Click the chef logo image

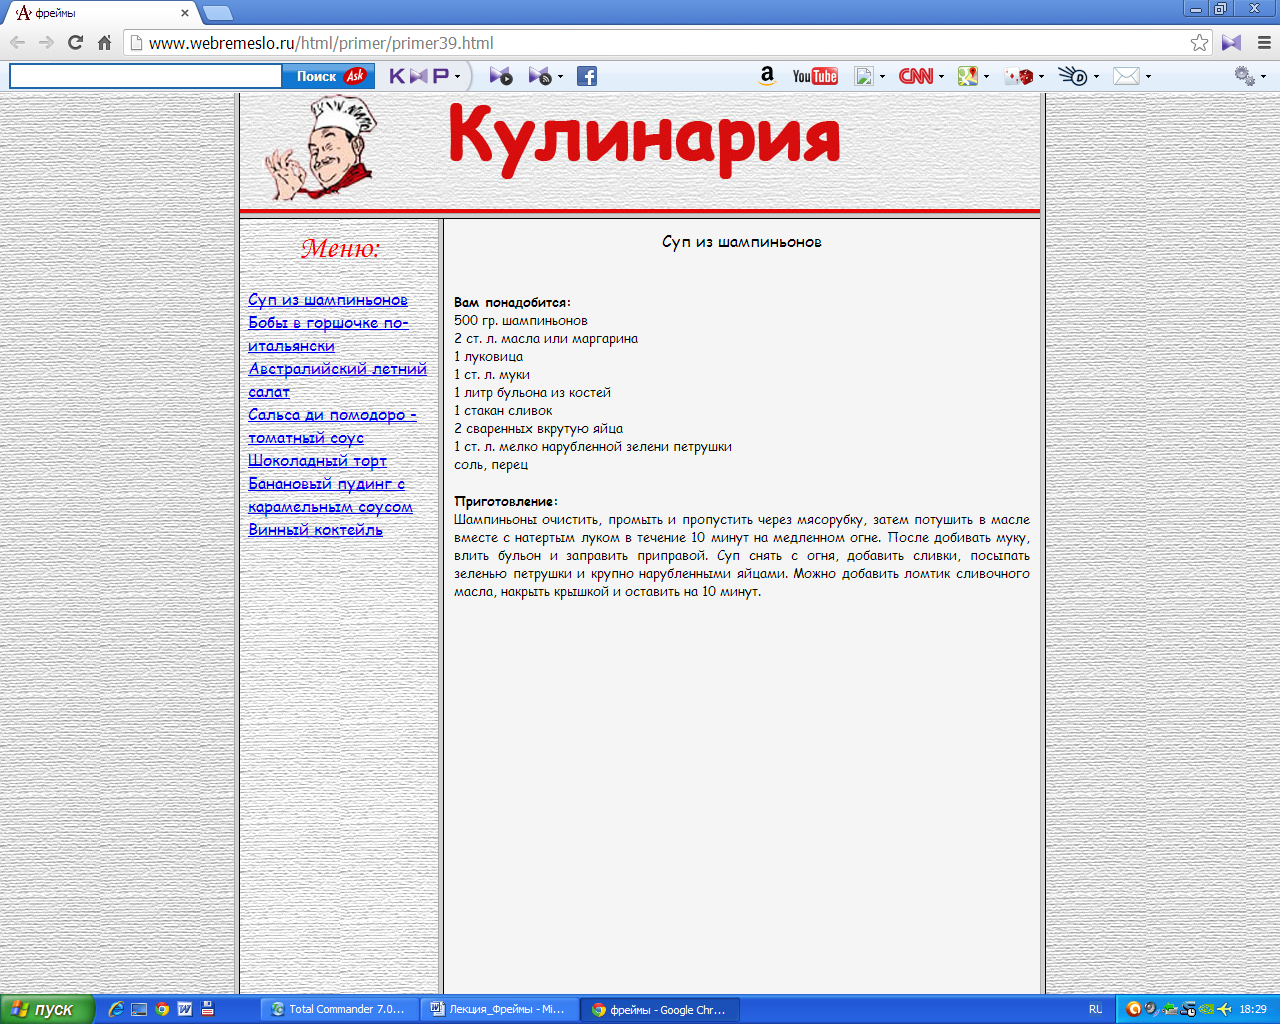point(320,147)
